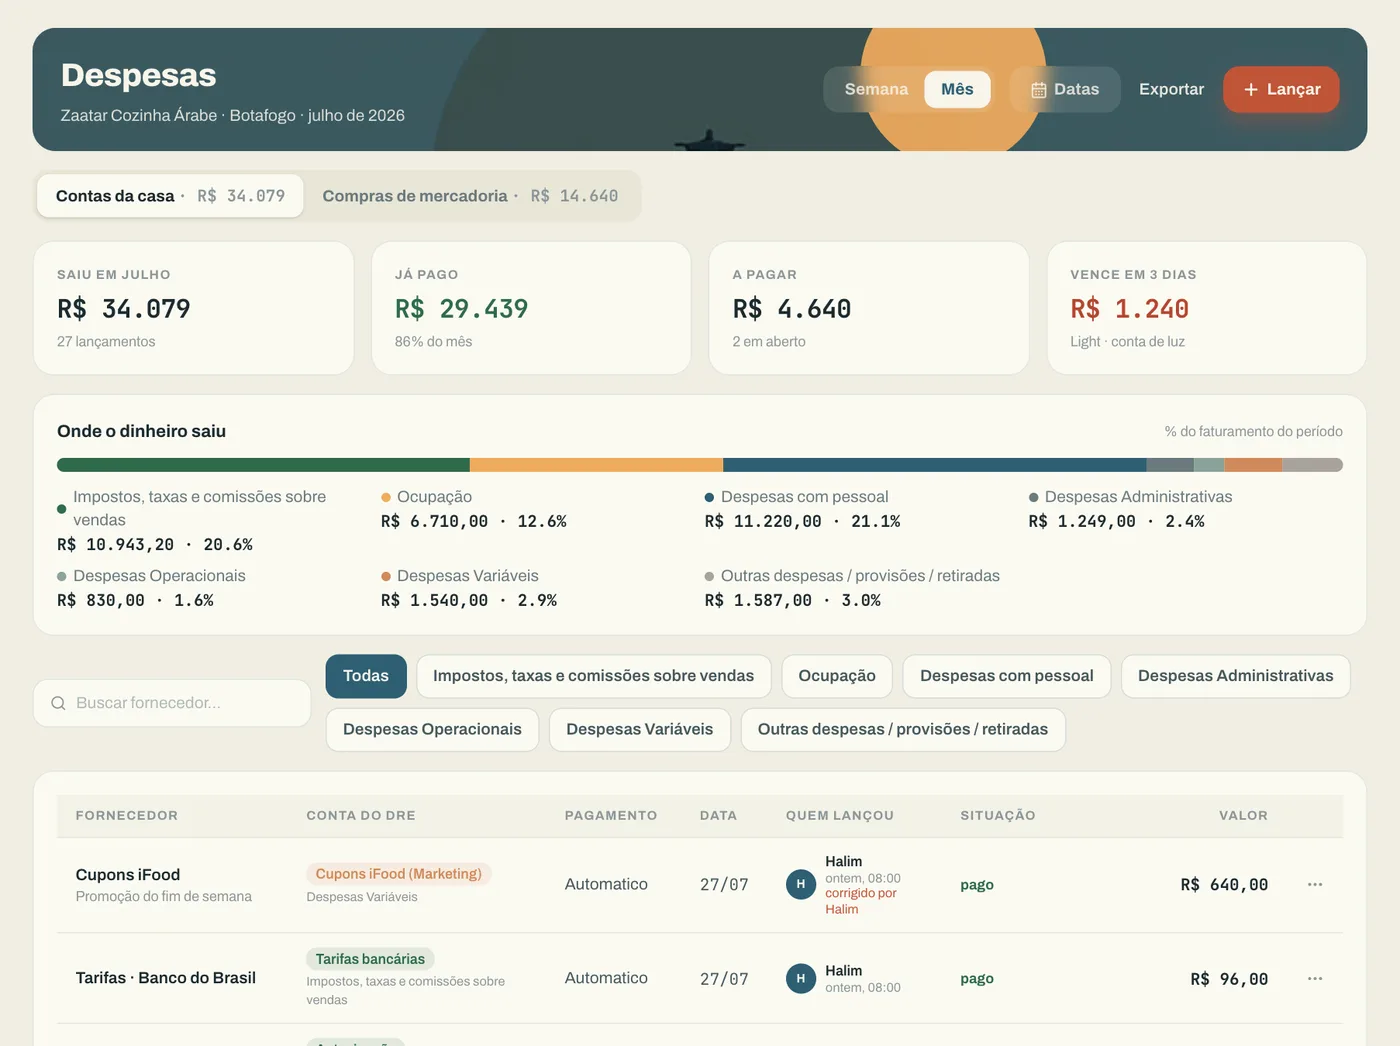Click the plus icon on Lançar
The height and width of the screenshot is (1046, 1400).
tap(1250, 89)
